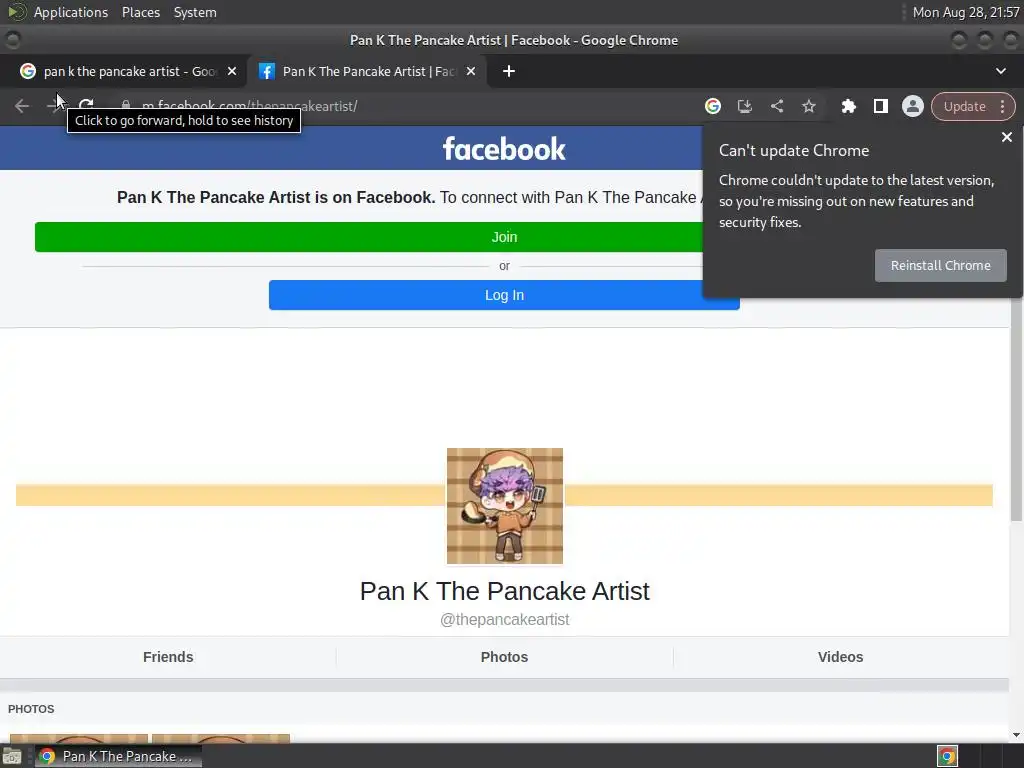Expand the tab search dropdown arrow
The image size is (1024, 768).
1000,71
